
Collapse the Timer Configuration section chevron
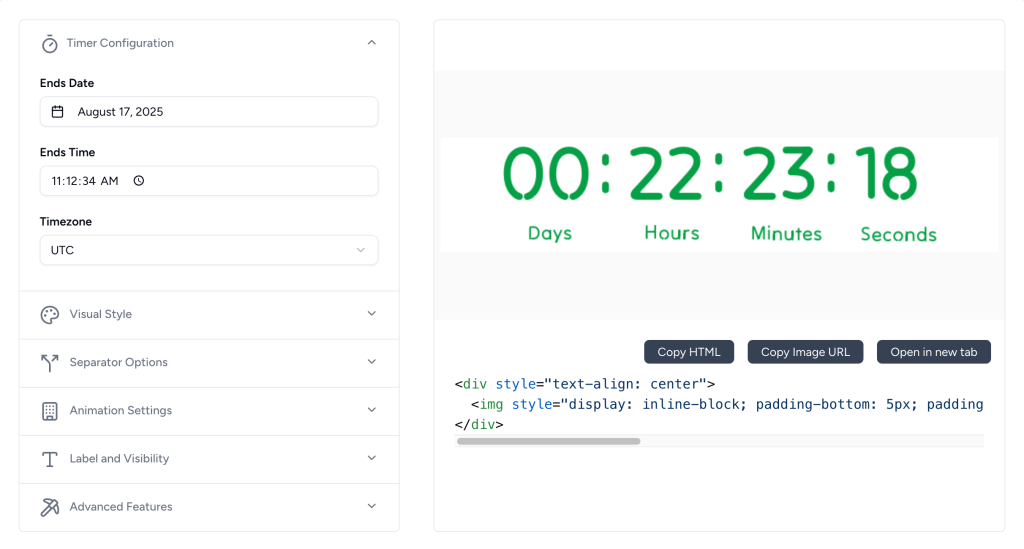pyautogui.click(x=372, y=42)
